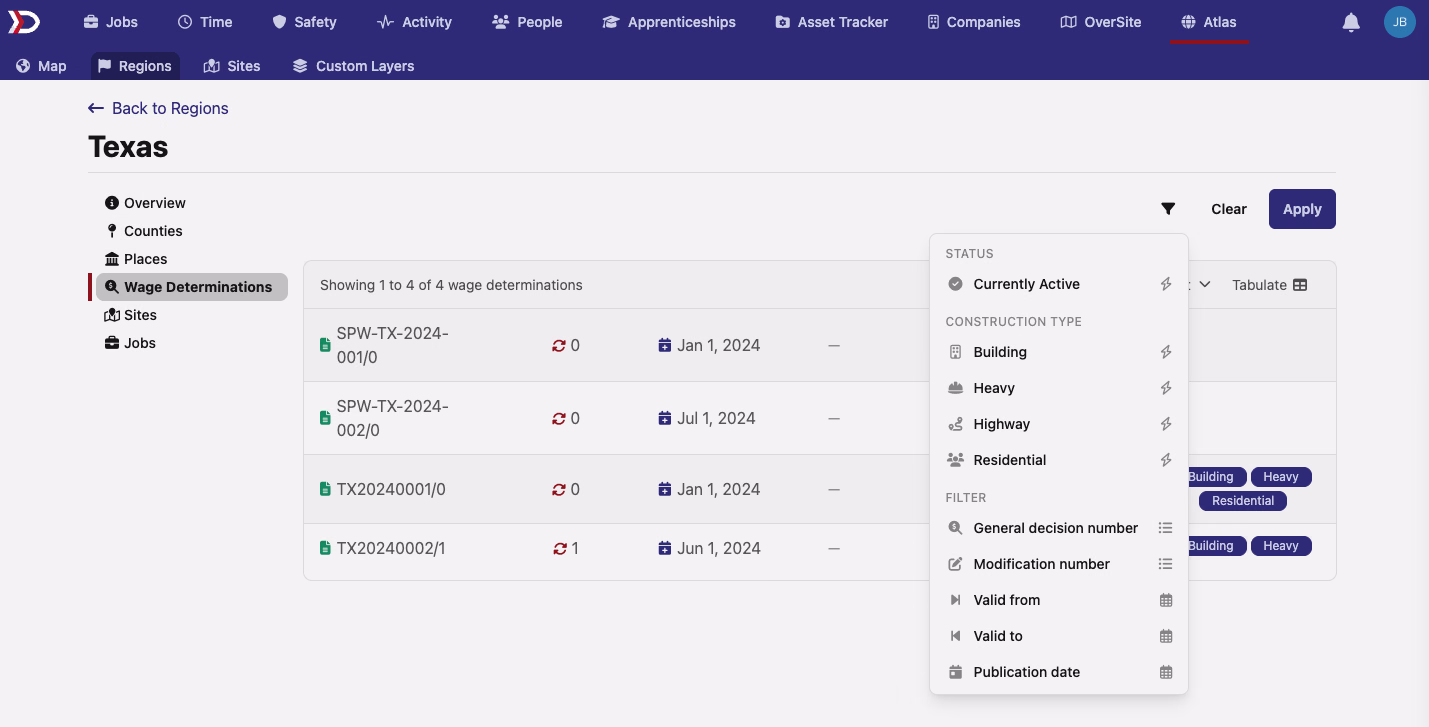
Task: Select the Valid to filter
Action: [1059, 636]
